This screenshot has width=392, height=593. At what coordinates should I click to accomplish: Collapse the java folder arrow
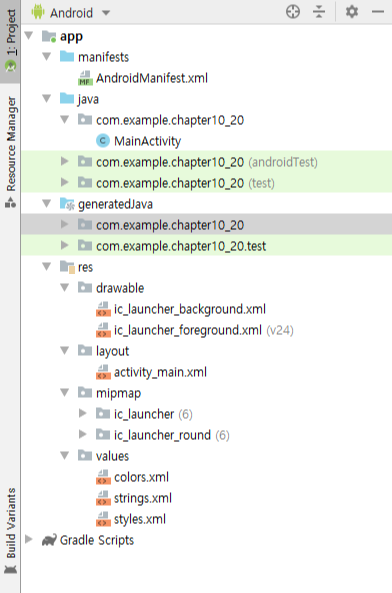coord(47,99)
